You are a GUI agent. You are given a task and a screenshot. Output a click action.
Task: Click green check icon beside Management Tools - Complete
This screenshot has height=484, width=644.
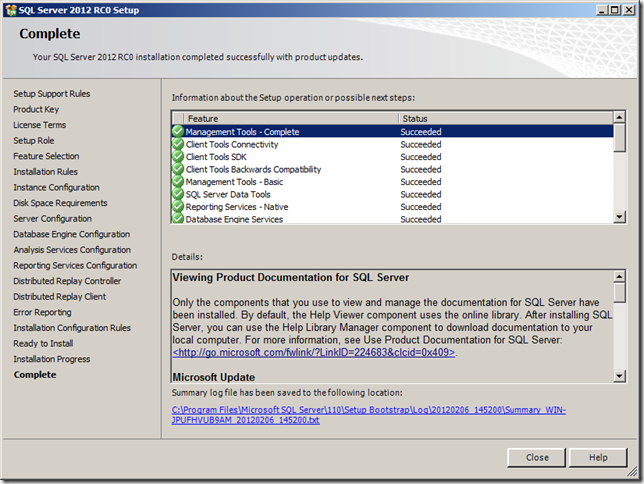point(178,131)
